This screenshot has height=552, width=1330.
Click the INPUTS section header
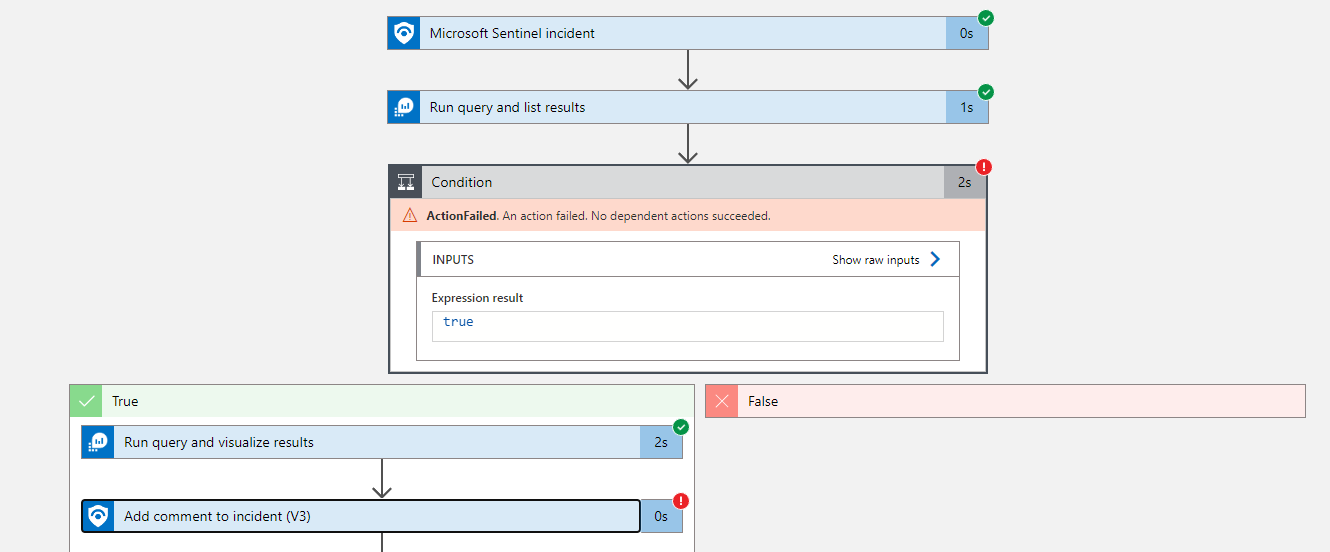[688, 259]
